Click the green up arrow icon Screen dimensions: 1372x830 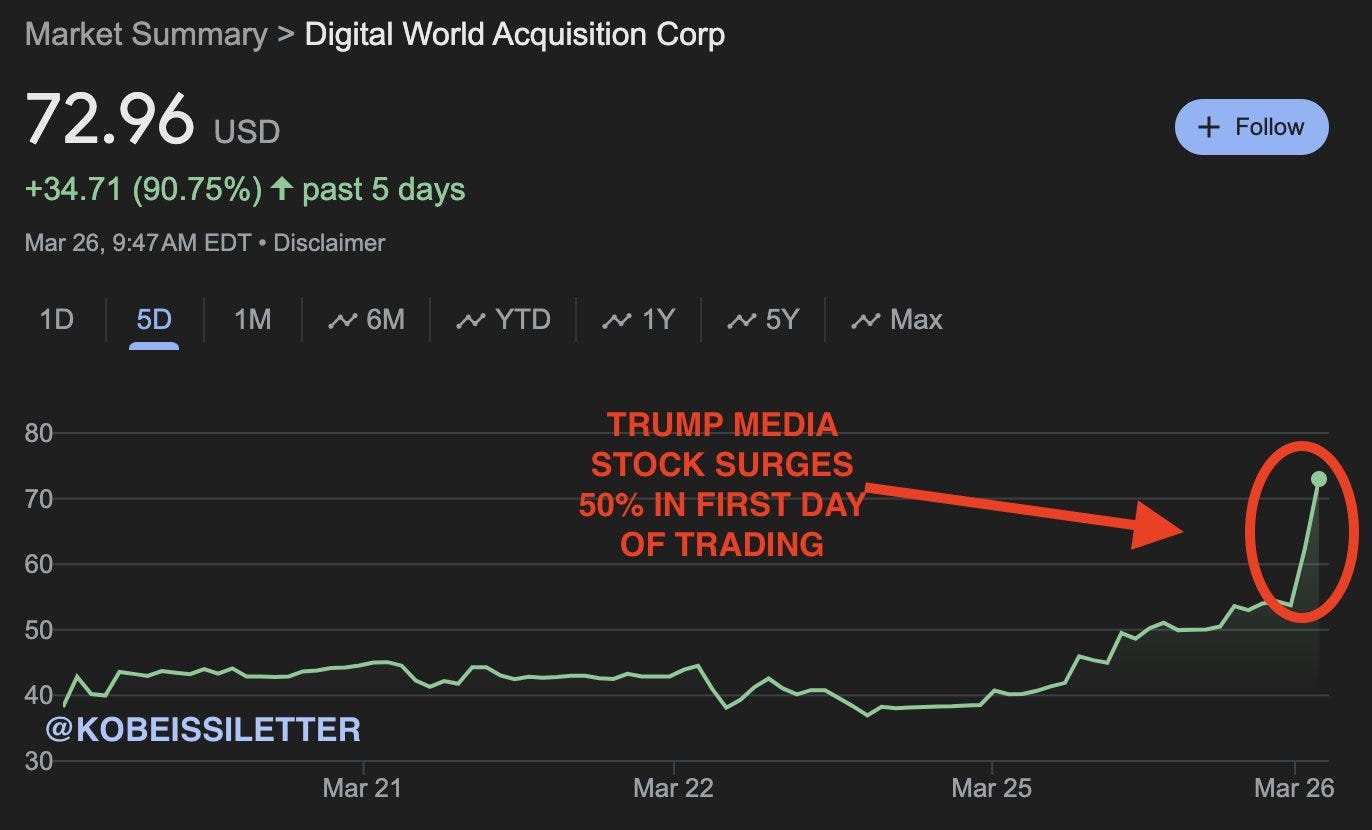click(x=282, y=188)
